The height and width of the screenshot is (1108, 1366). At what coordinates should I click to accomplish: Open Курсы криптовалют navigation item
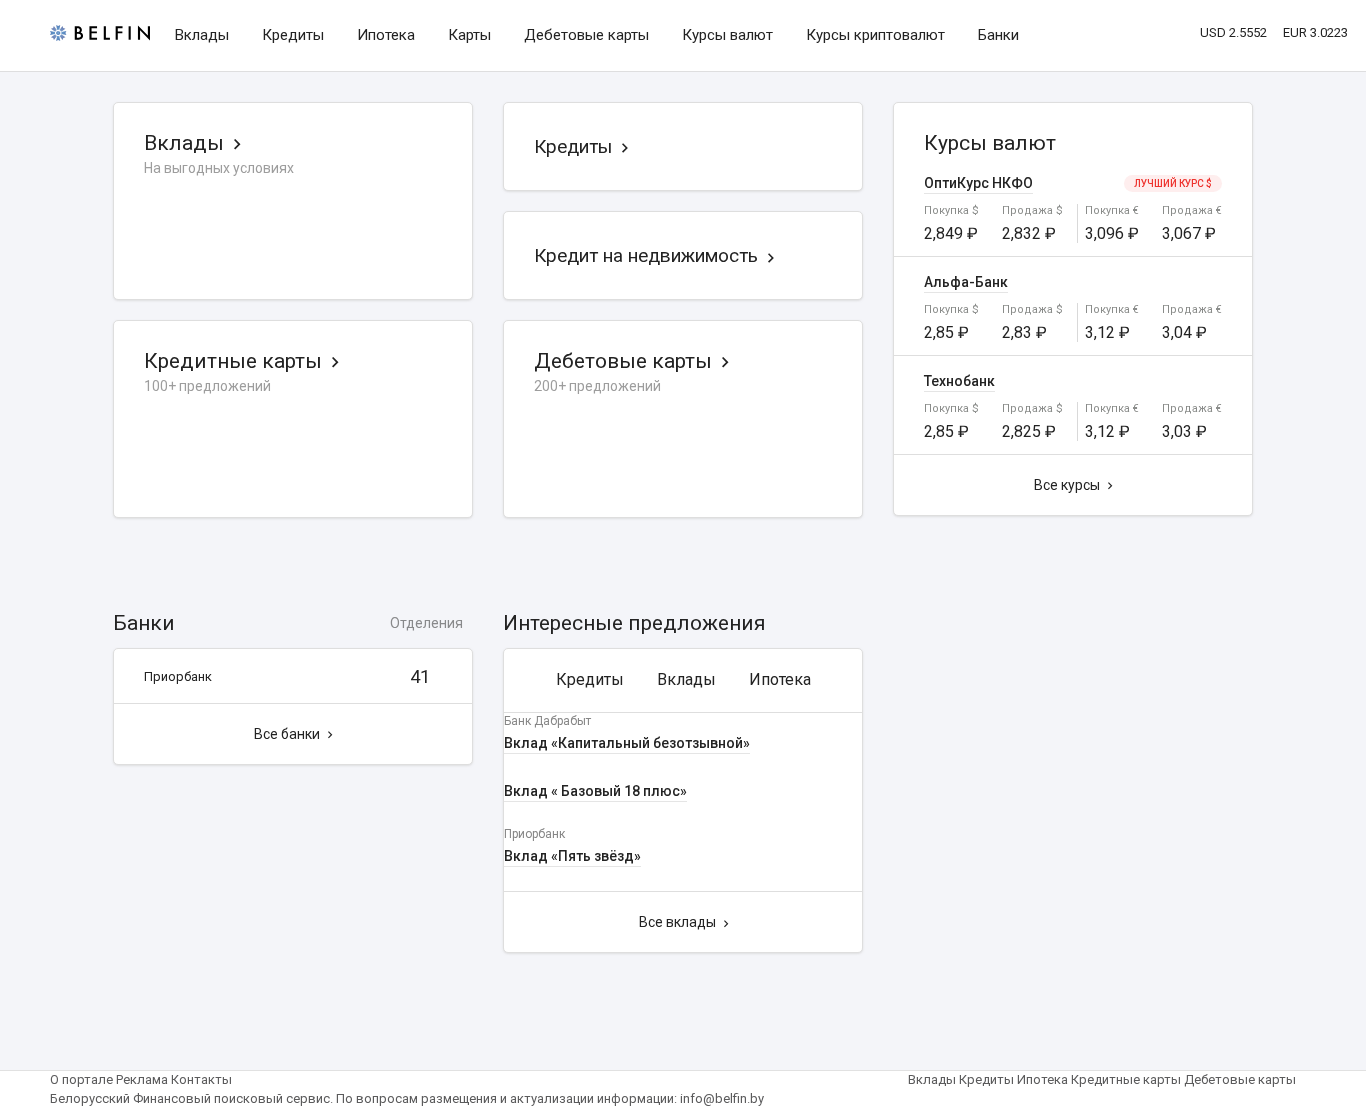point(875,35)
